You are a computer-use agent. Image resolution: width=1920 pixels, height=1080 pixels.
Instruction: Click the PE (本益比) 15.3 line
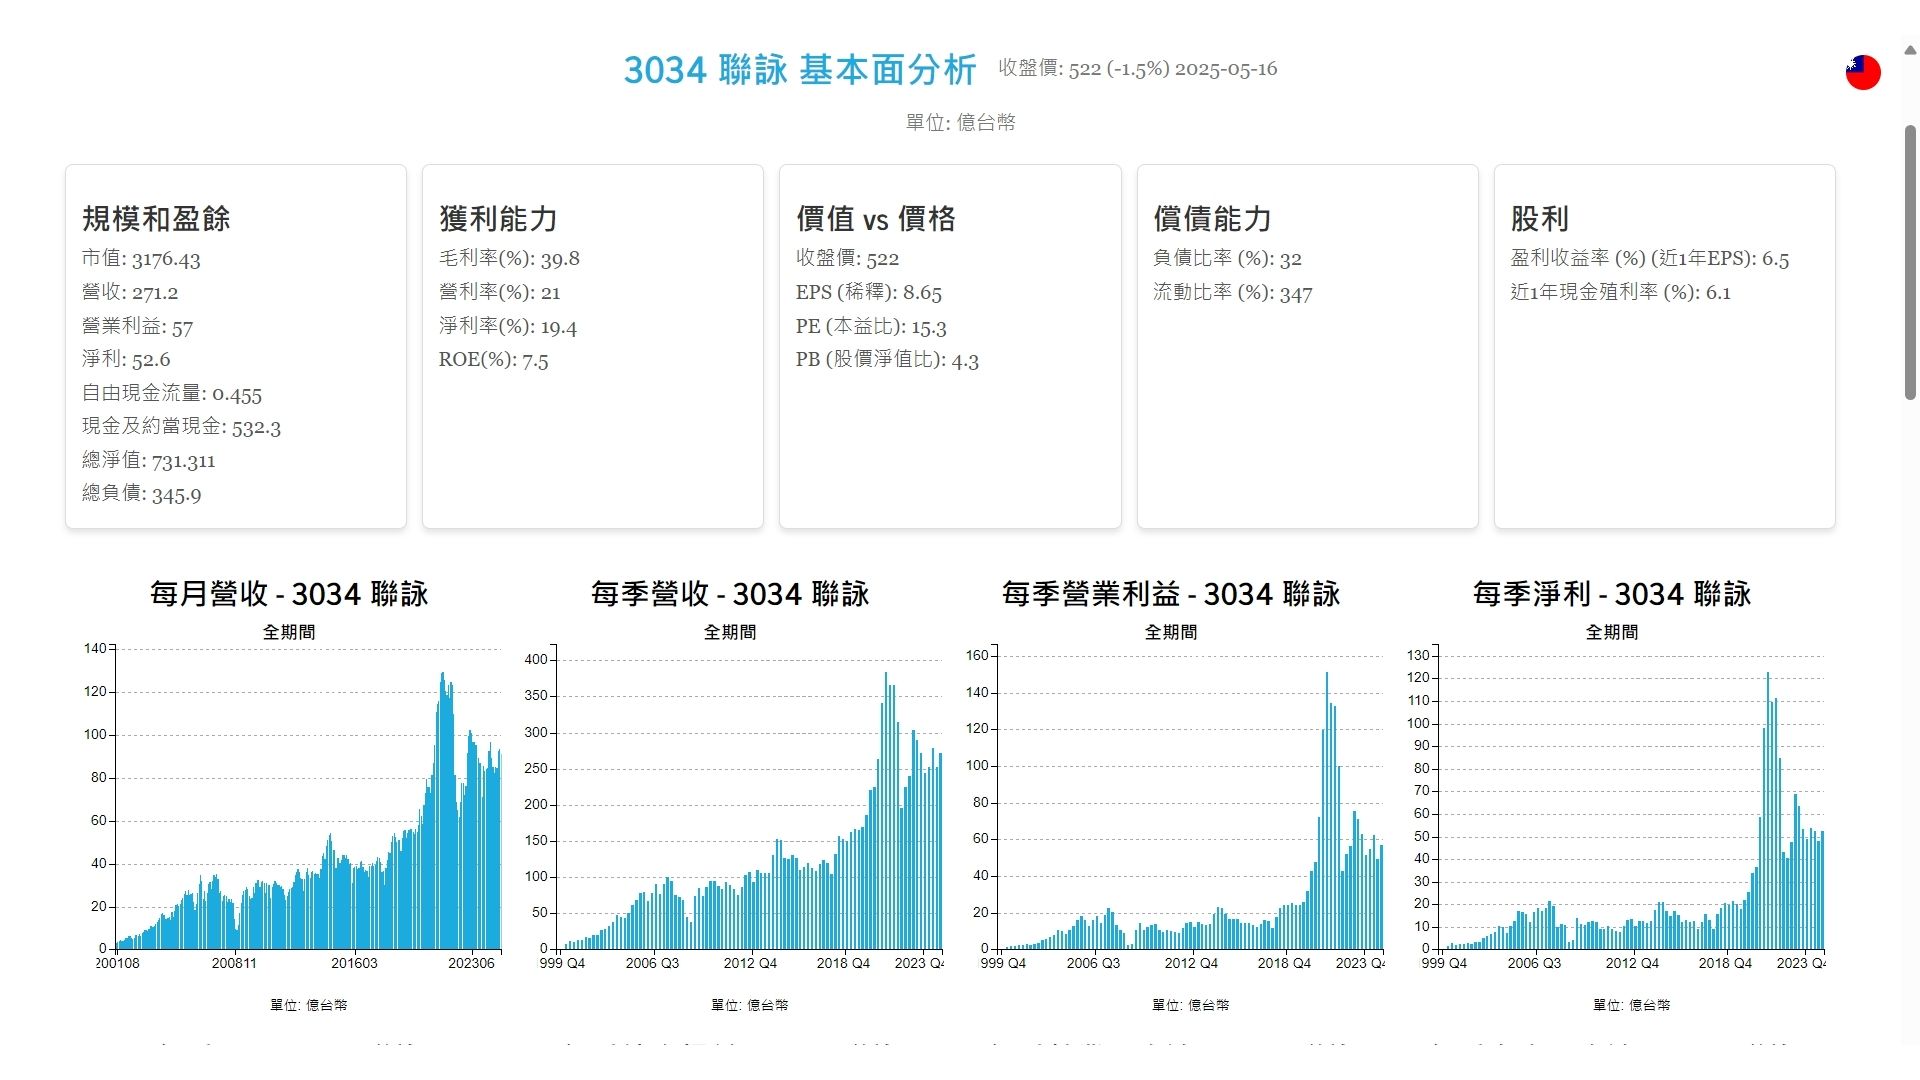click(870, 326)
